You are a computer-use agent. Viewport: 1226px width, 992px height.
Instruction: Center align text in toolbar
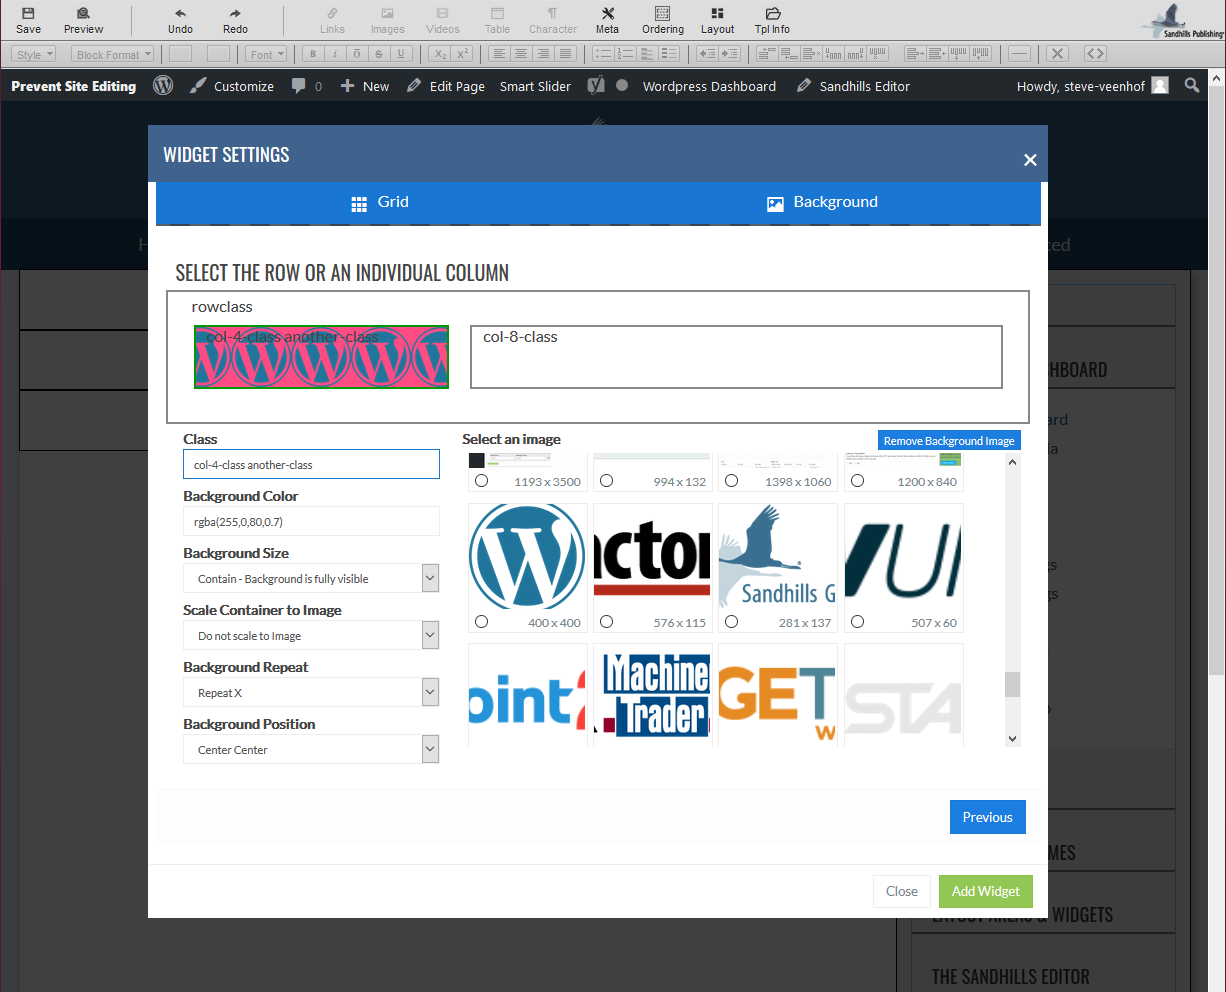[520, 54]
